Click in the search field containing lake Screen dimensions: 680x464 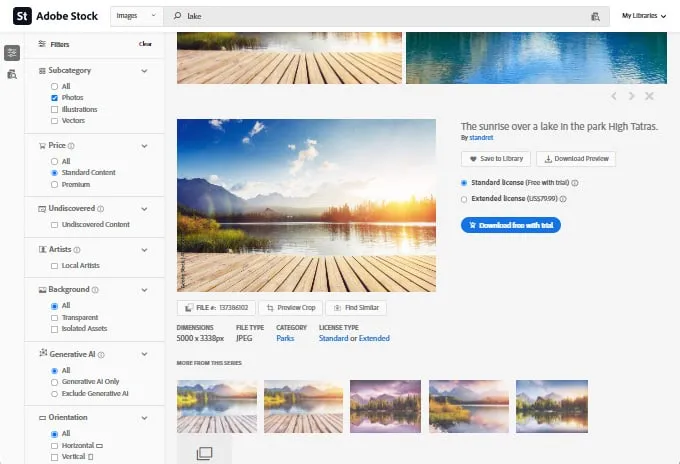coord(380,16)
